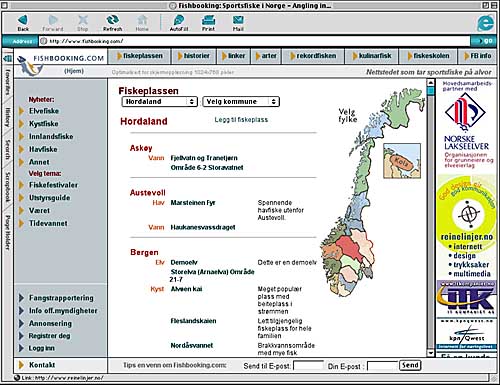
Task: Open Været in the sidebar
Action: click(39, 211)
